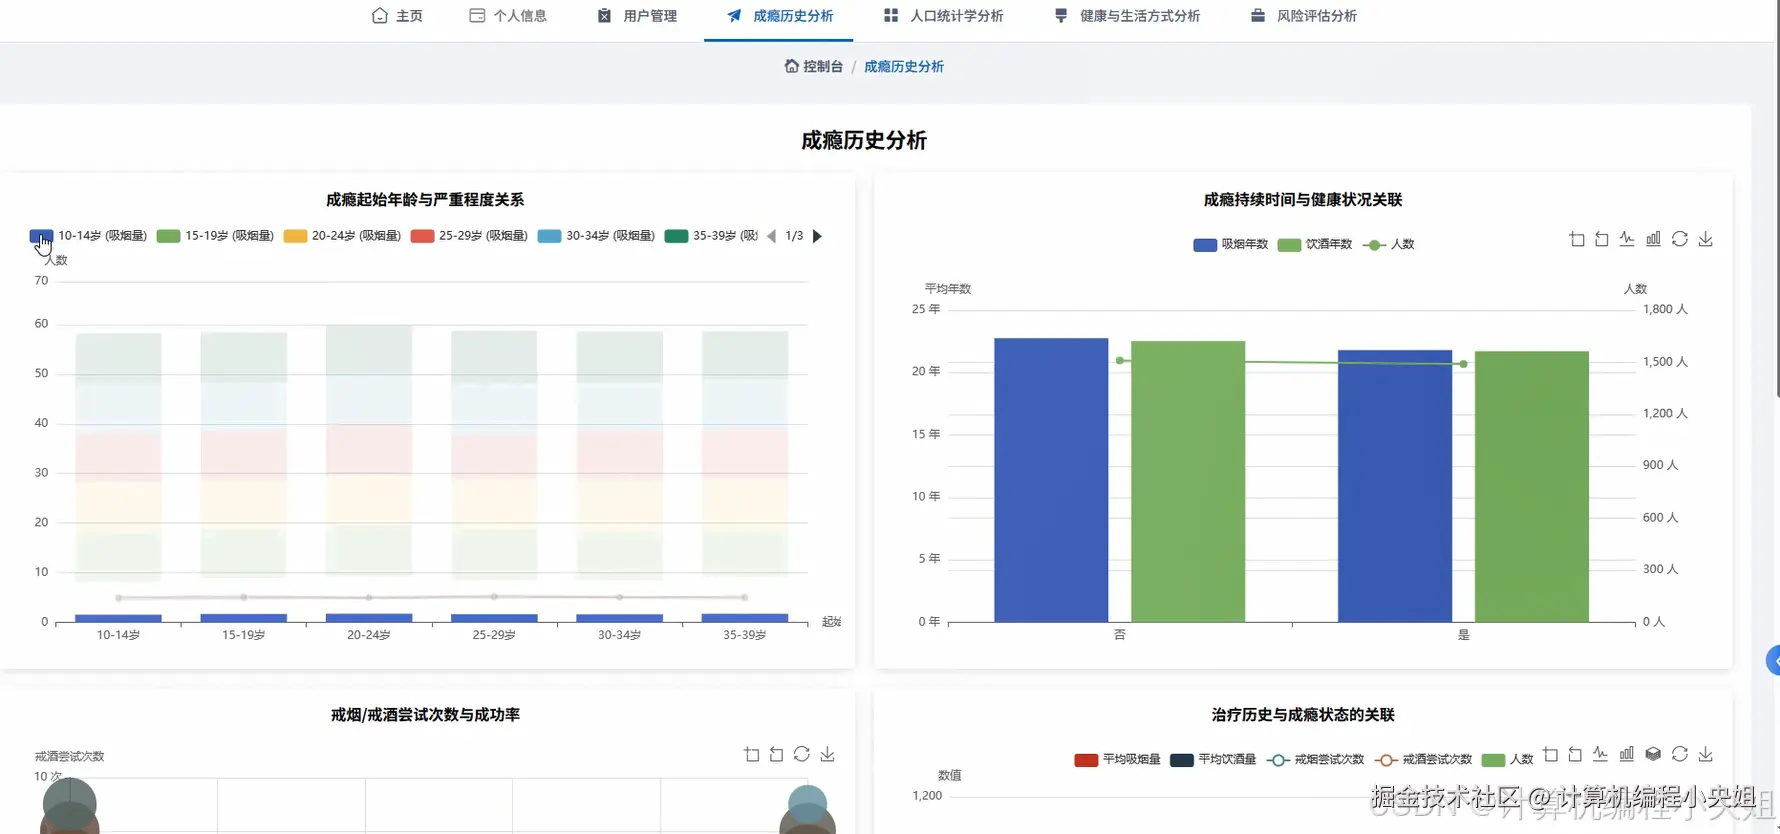1780x834 pixels.
Task: Toggle 饮酒年数 legend series
Action: coord(1314,244)
